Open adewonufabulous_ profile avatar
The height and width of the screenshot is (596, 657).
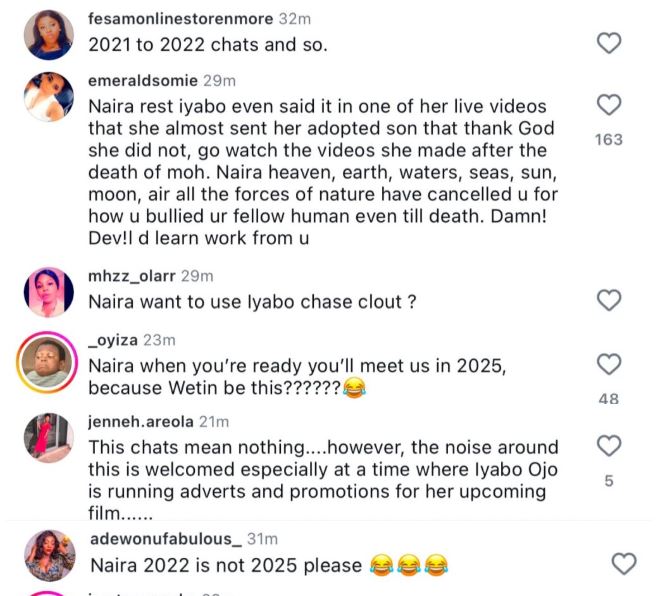(49, 556)
